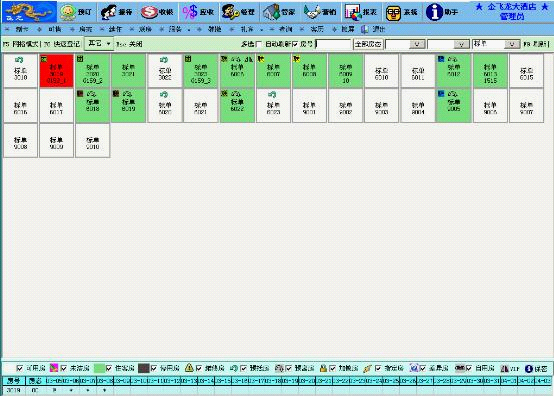Click the 全部房态 all room status button
Screen dimensions: 555x397
368,44
